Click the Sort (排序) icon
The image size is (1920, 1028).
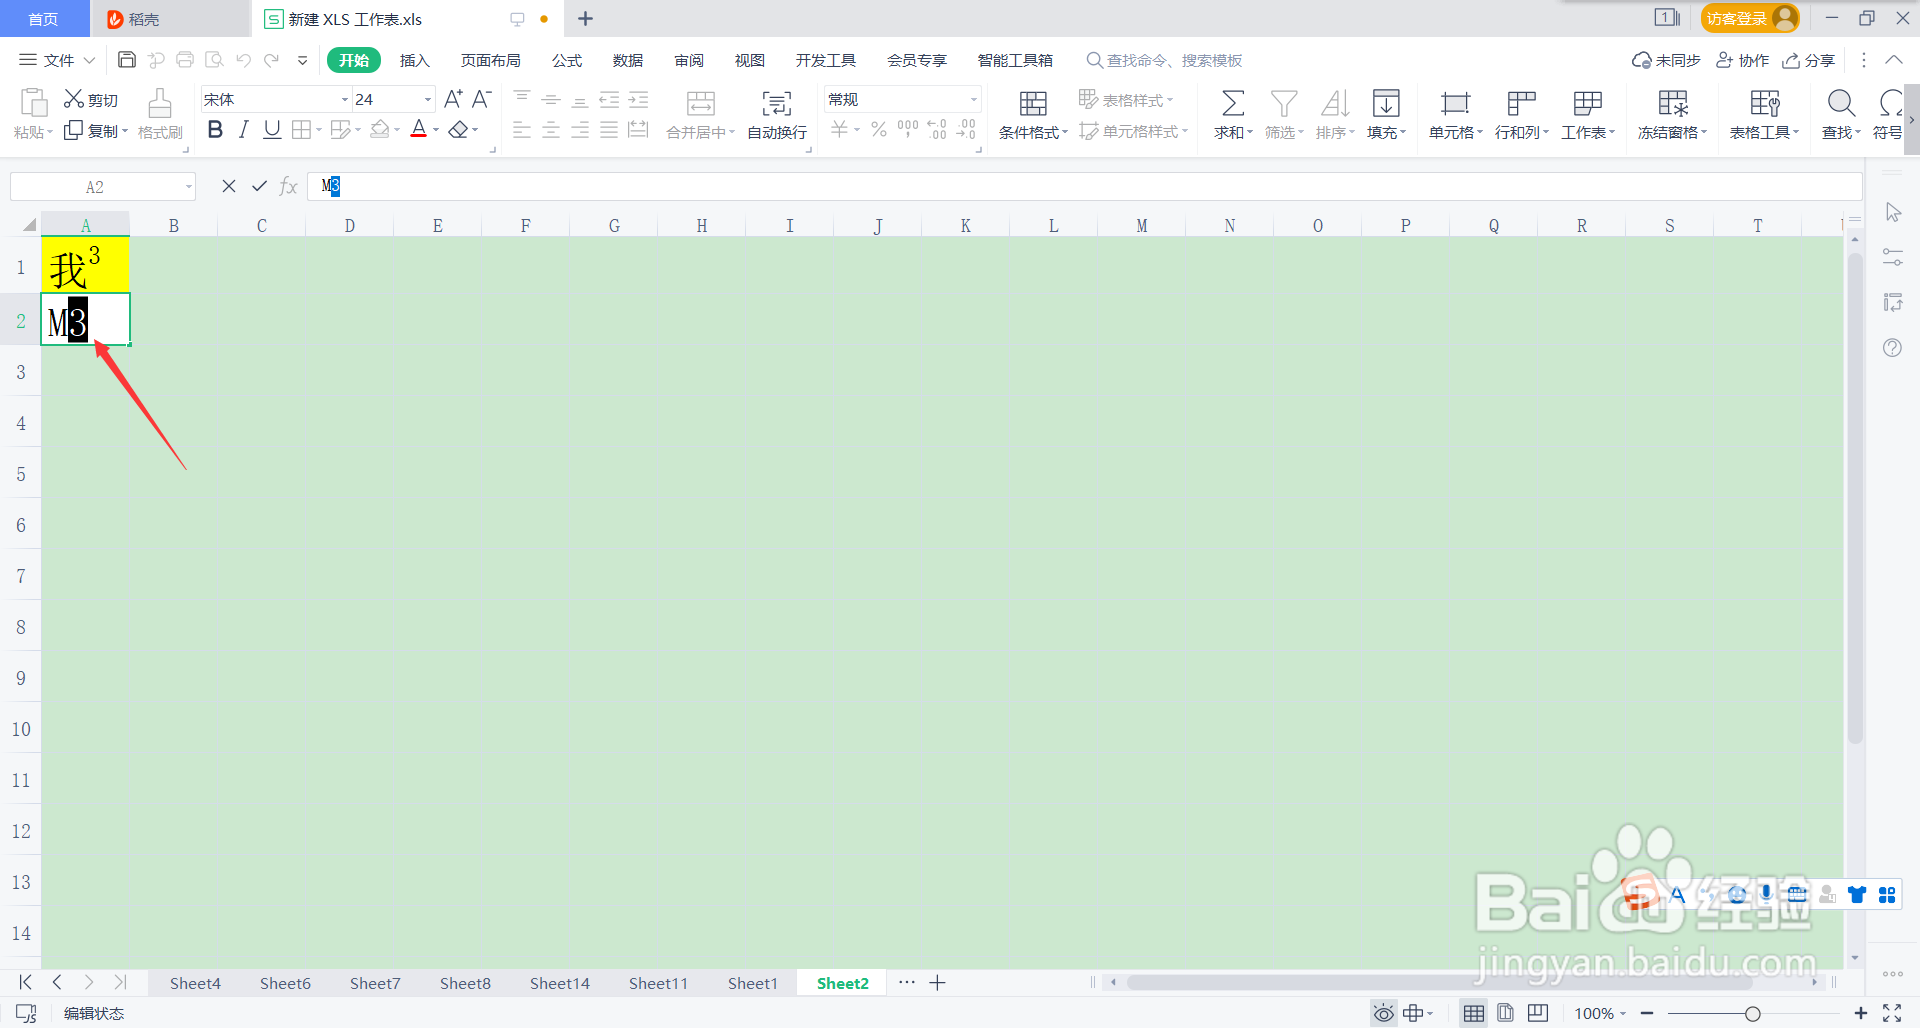pyautogui.click(x=1335, y=103)
